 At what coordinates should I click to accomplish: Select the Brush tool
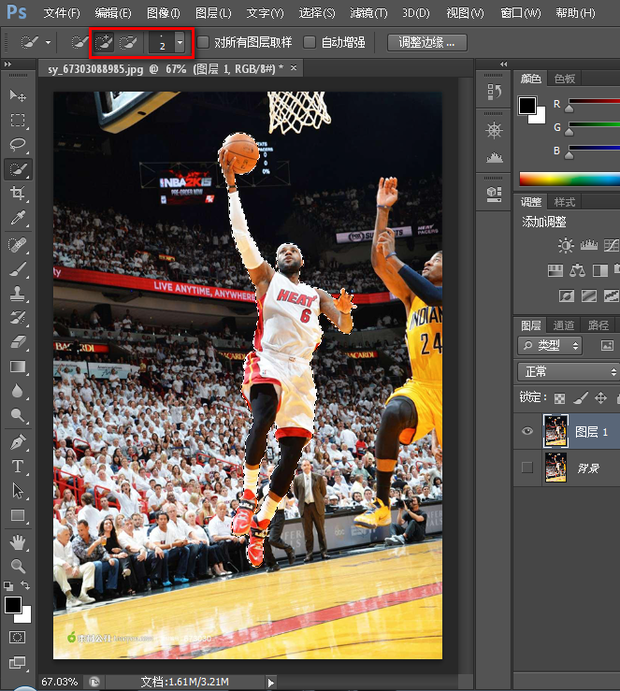pos(18,269)
